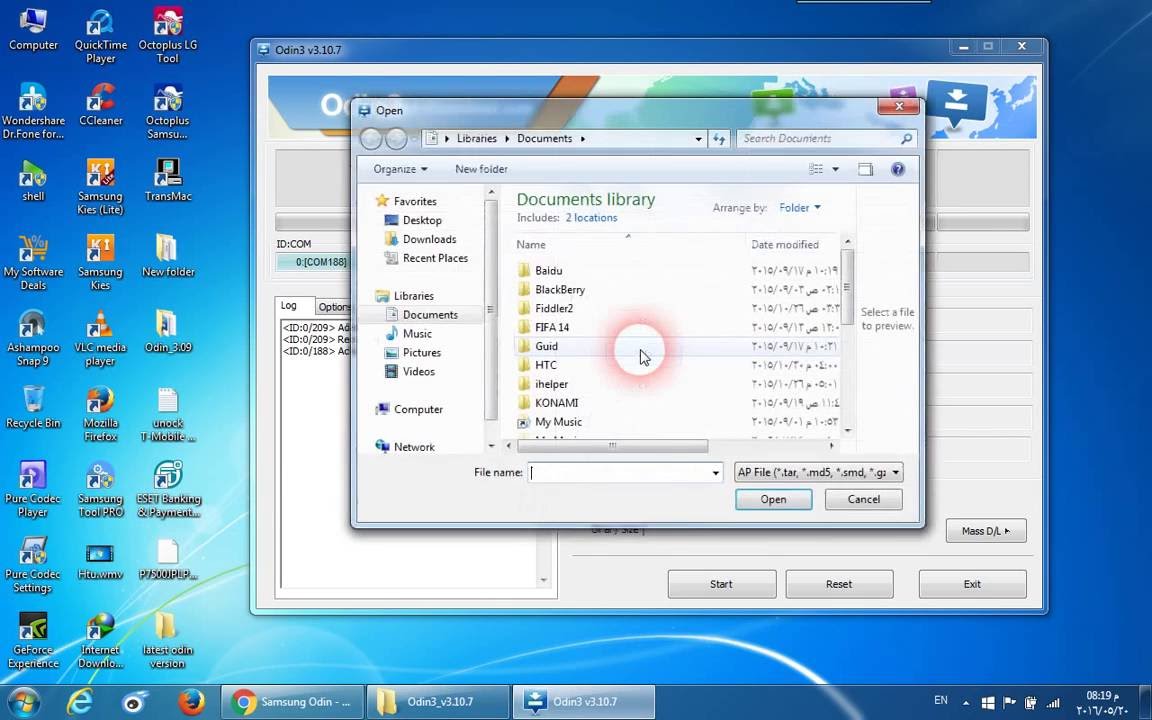The height and width of the screenshot is (720, 1152).
Task: Click the Cancel button in dialog
Action: click(x=863, y=500)
